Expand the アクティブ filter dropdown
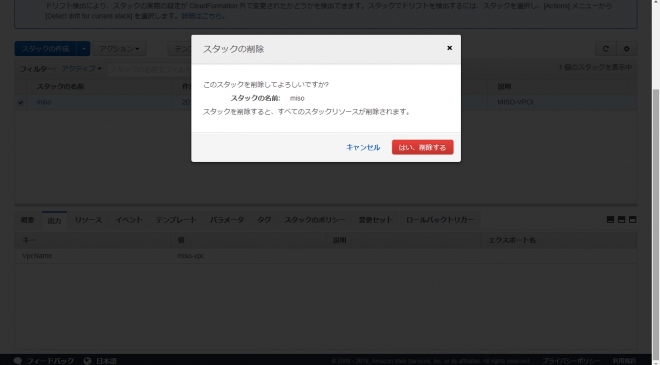660x365 pixels. 81,68
